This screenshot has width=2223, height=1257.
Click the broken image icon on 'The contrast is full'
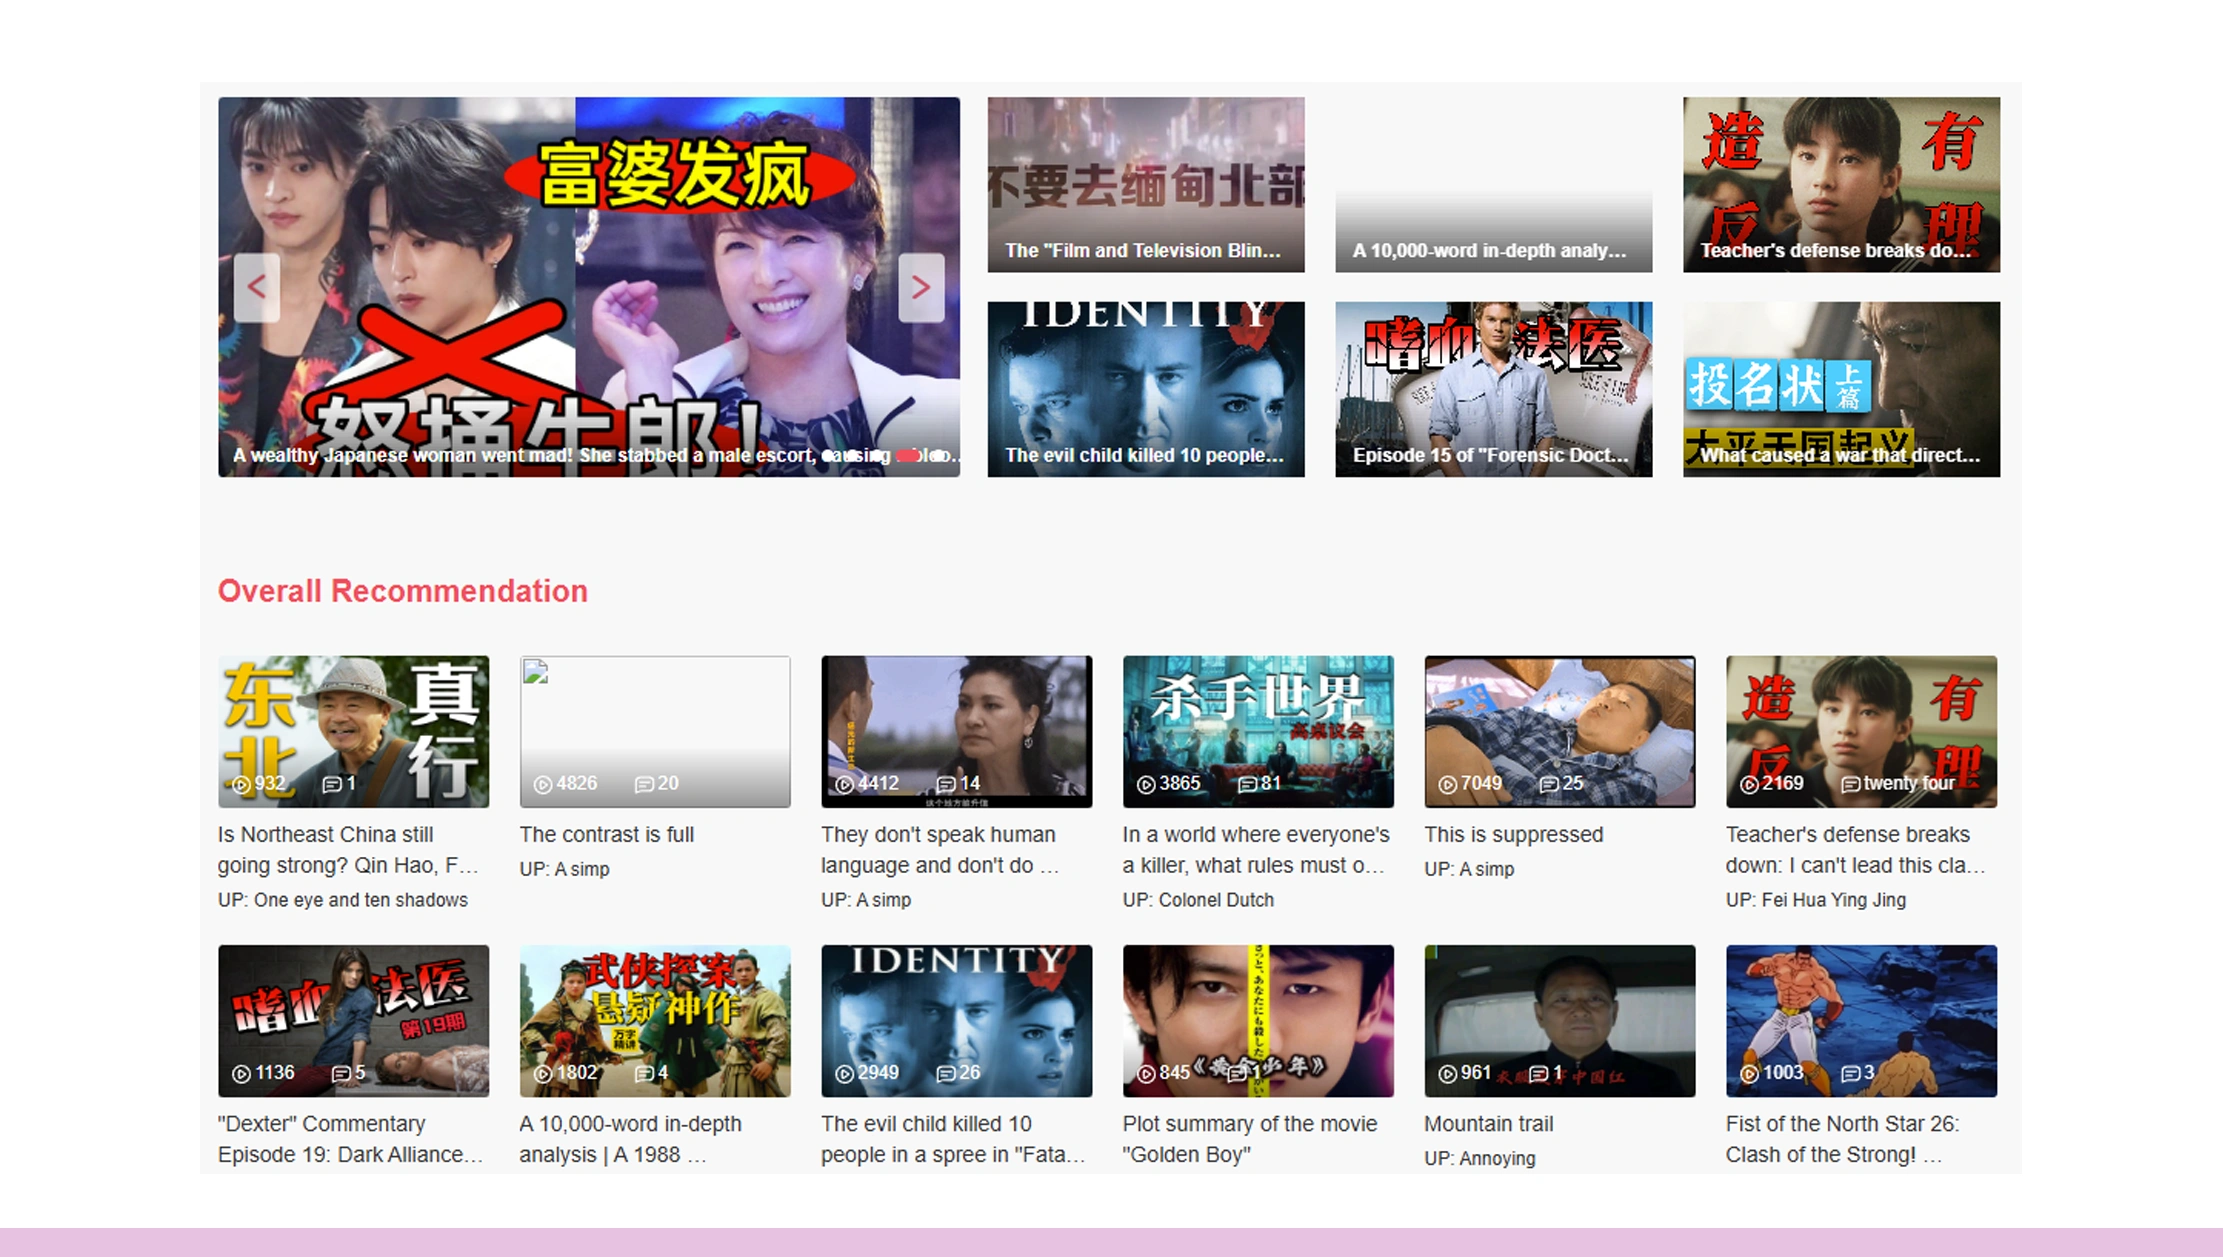(536, 672)
